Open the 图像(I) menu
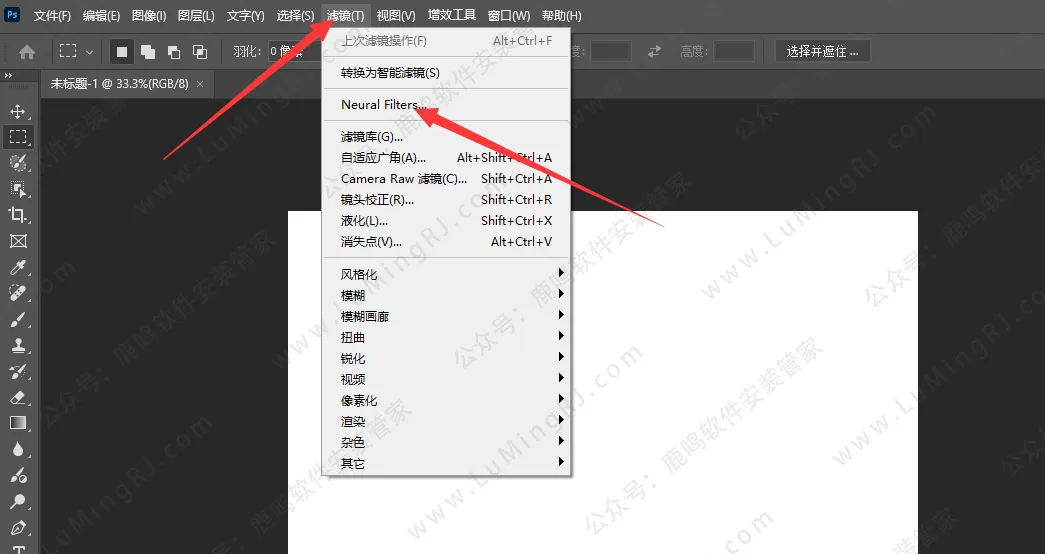 (x=149, y=15)
